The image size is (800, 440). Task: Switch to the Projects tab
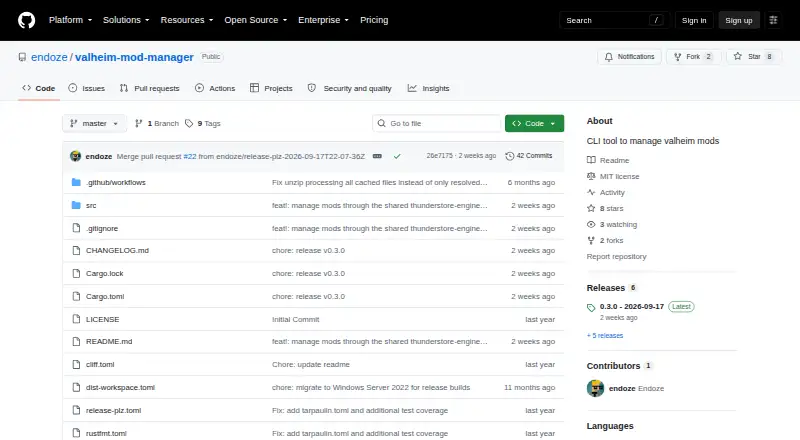[271, 88]
